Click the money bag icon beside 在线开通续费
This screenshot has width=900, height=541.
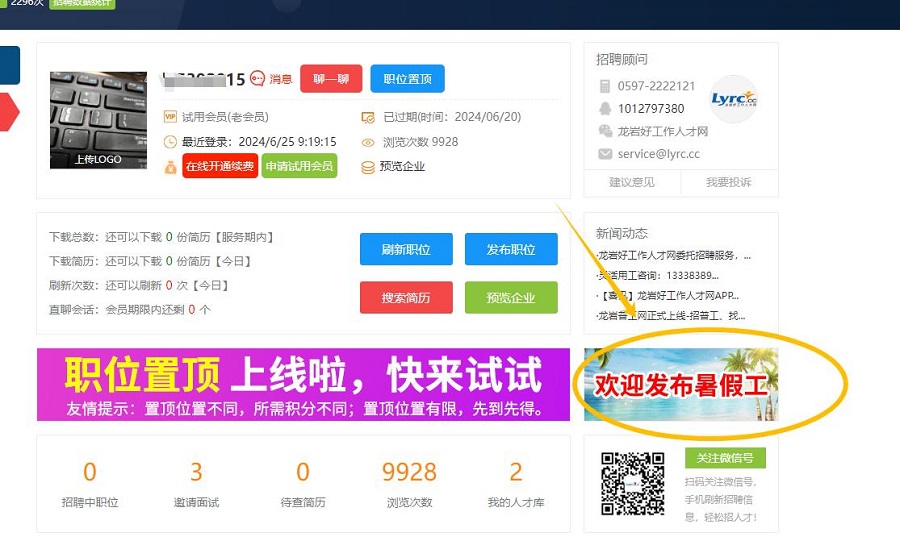[170, 166]
